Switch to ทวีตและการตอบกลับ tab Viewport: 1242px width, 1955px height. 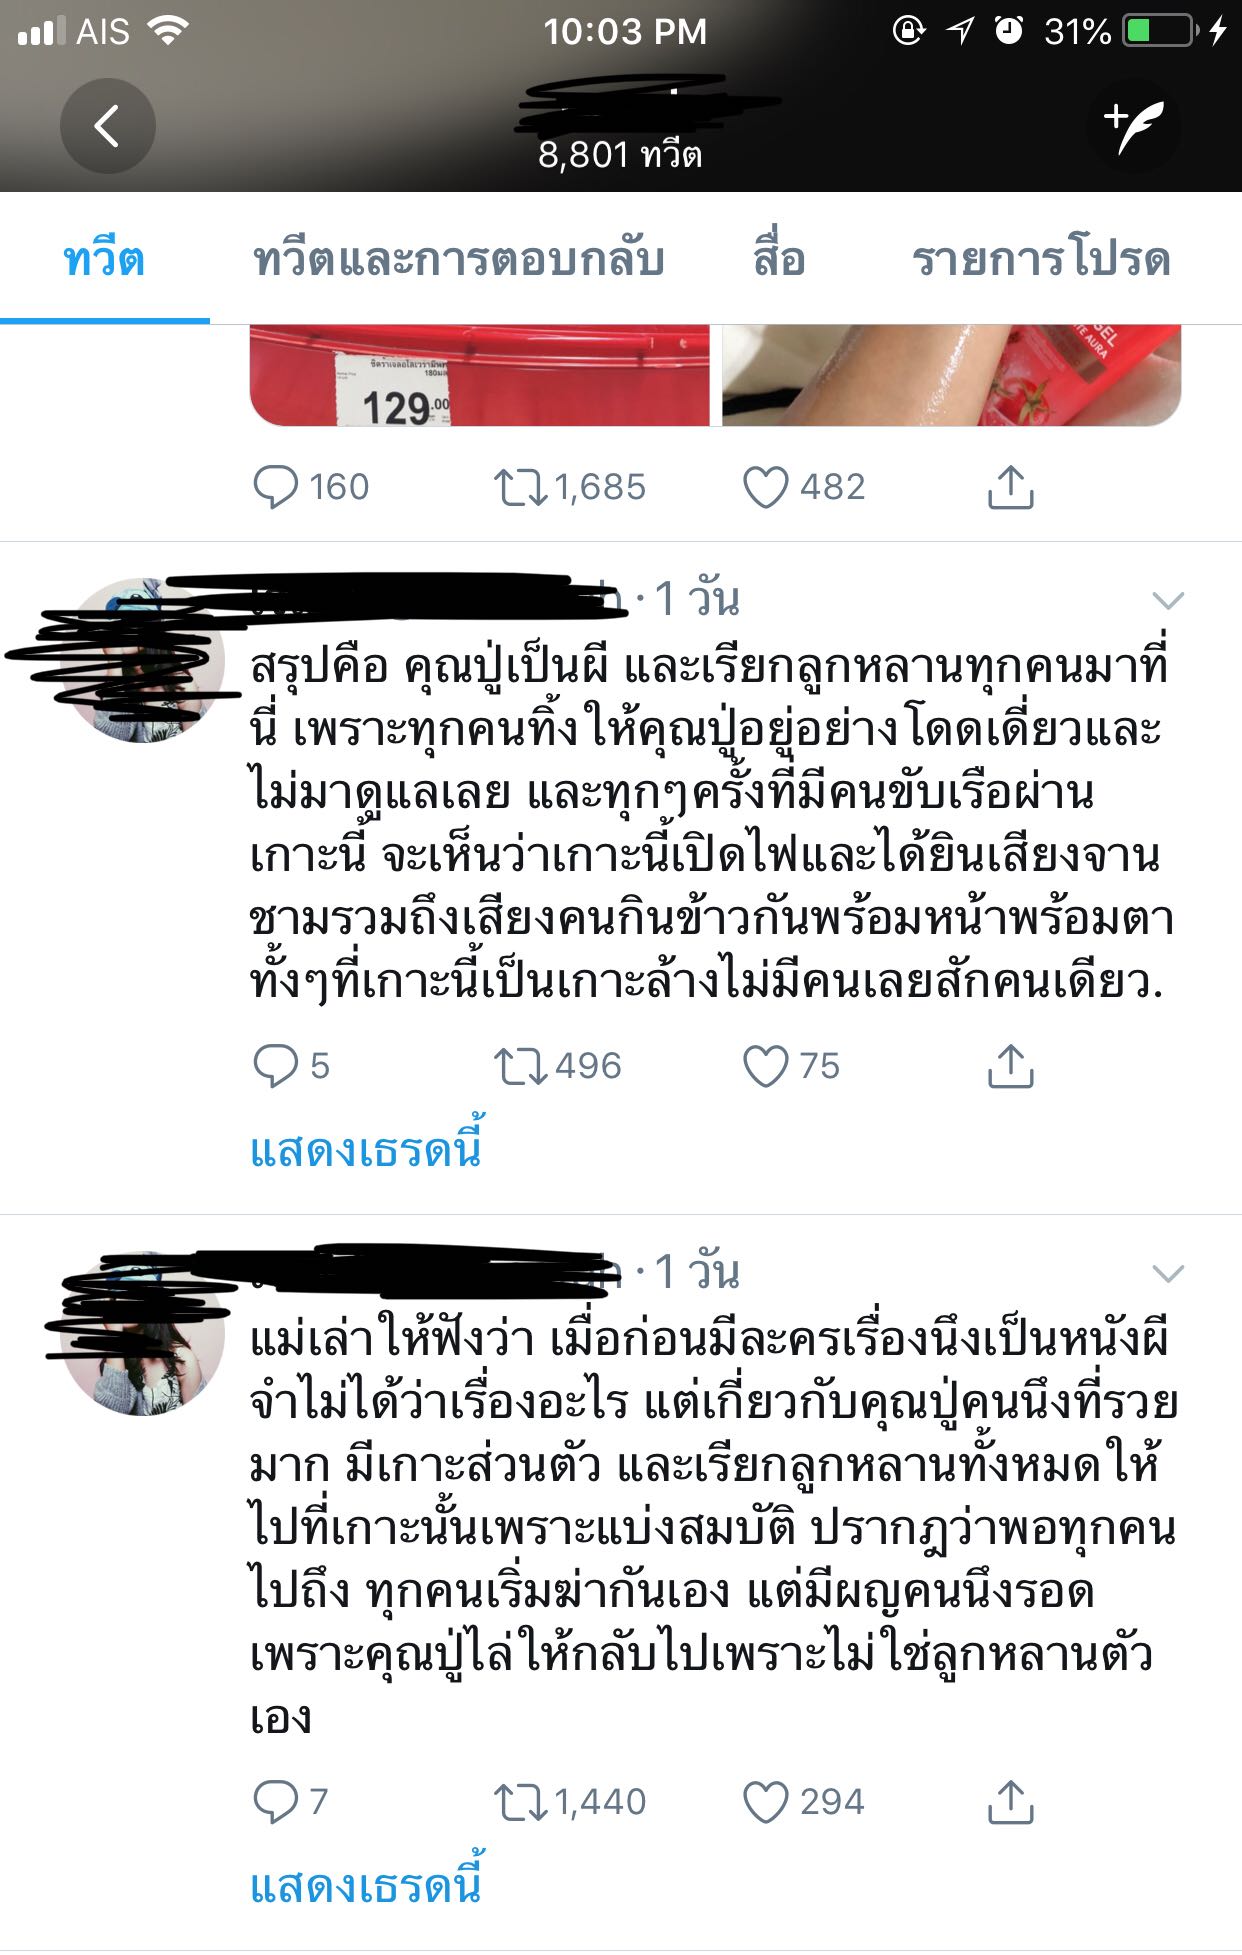coord(459,259)
